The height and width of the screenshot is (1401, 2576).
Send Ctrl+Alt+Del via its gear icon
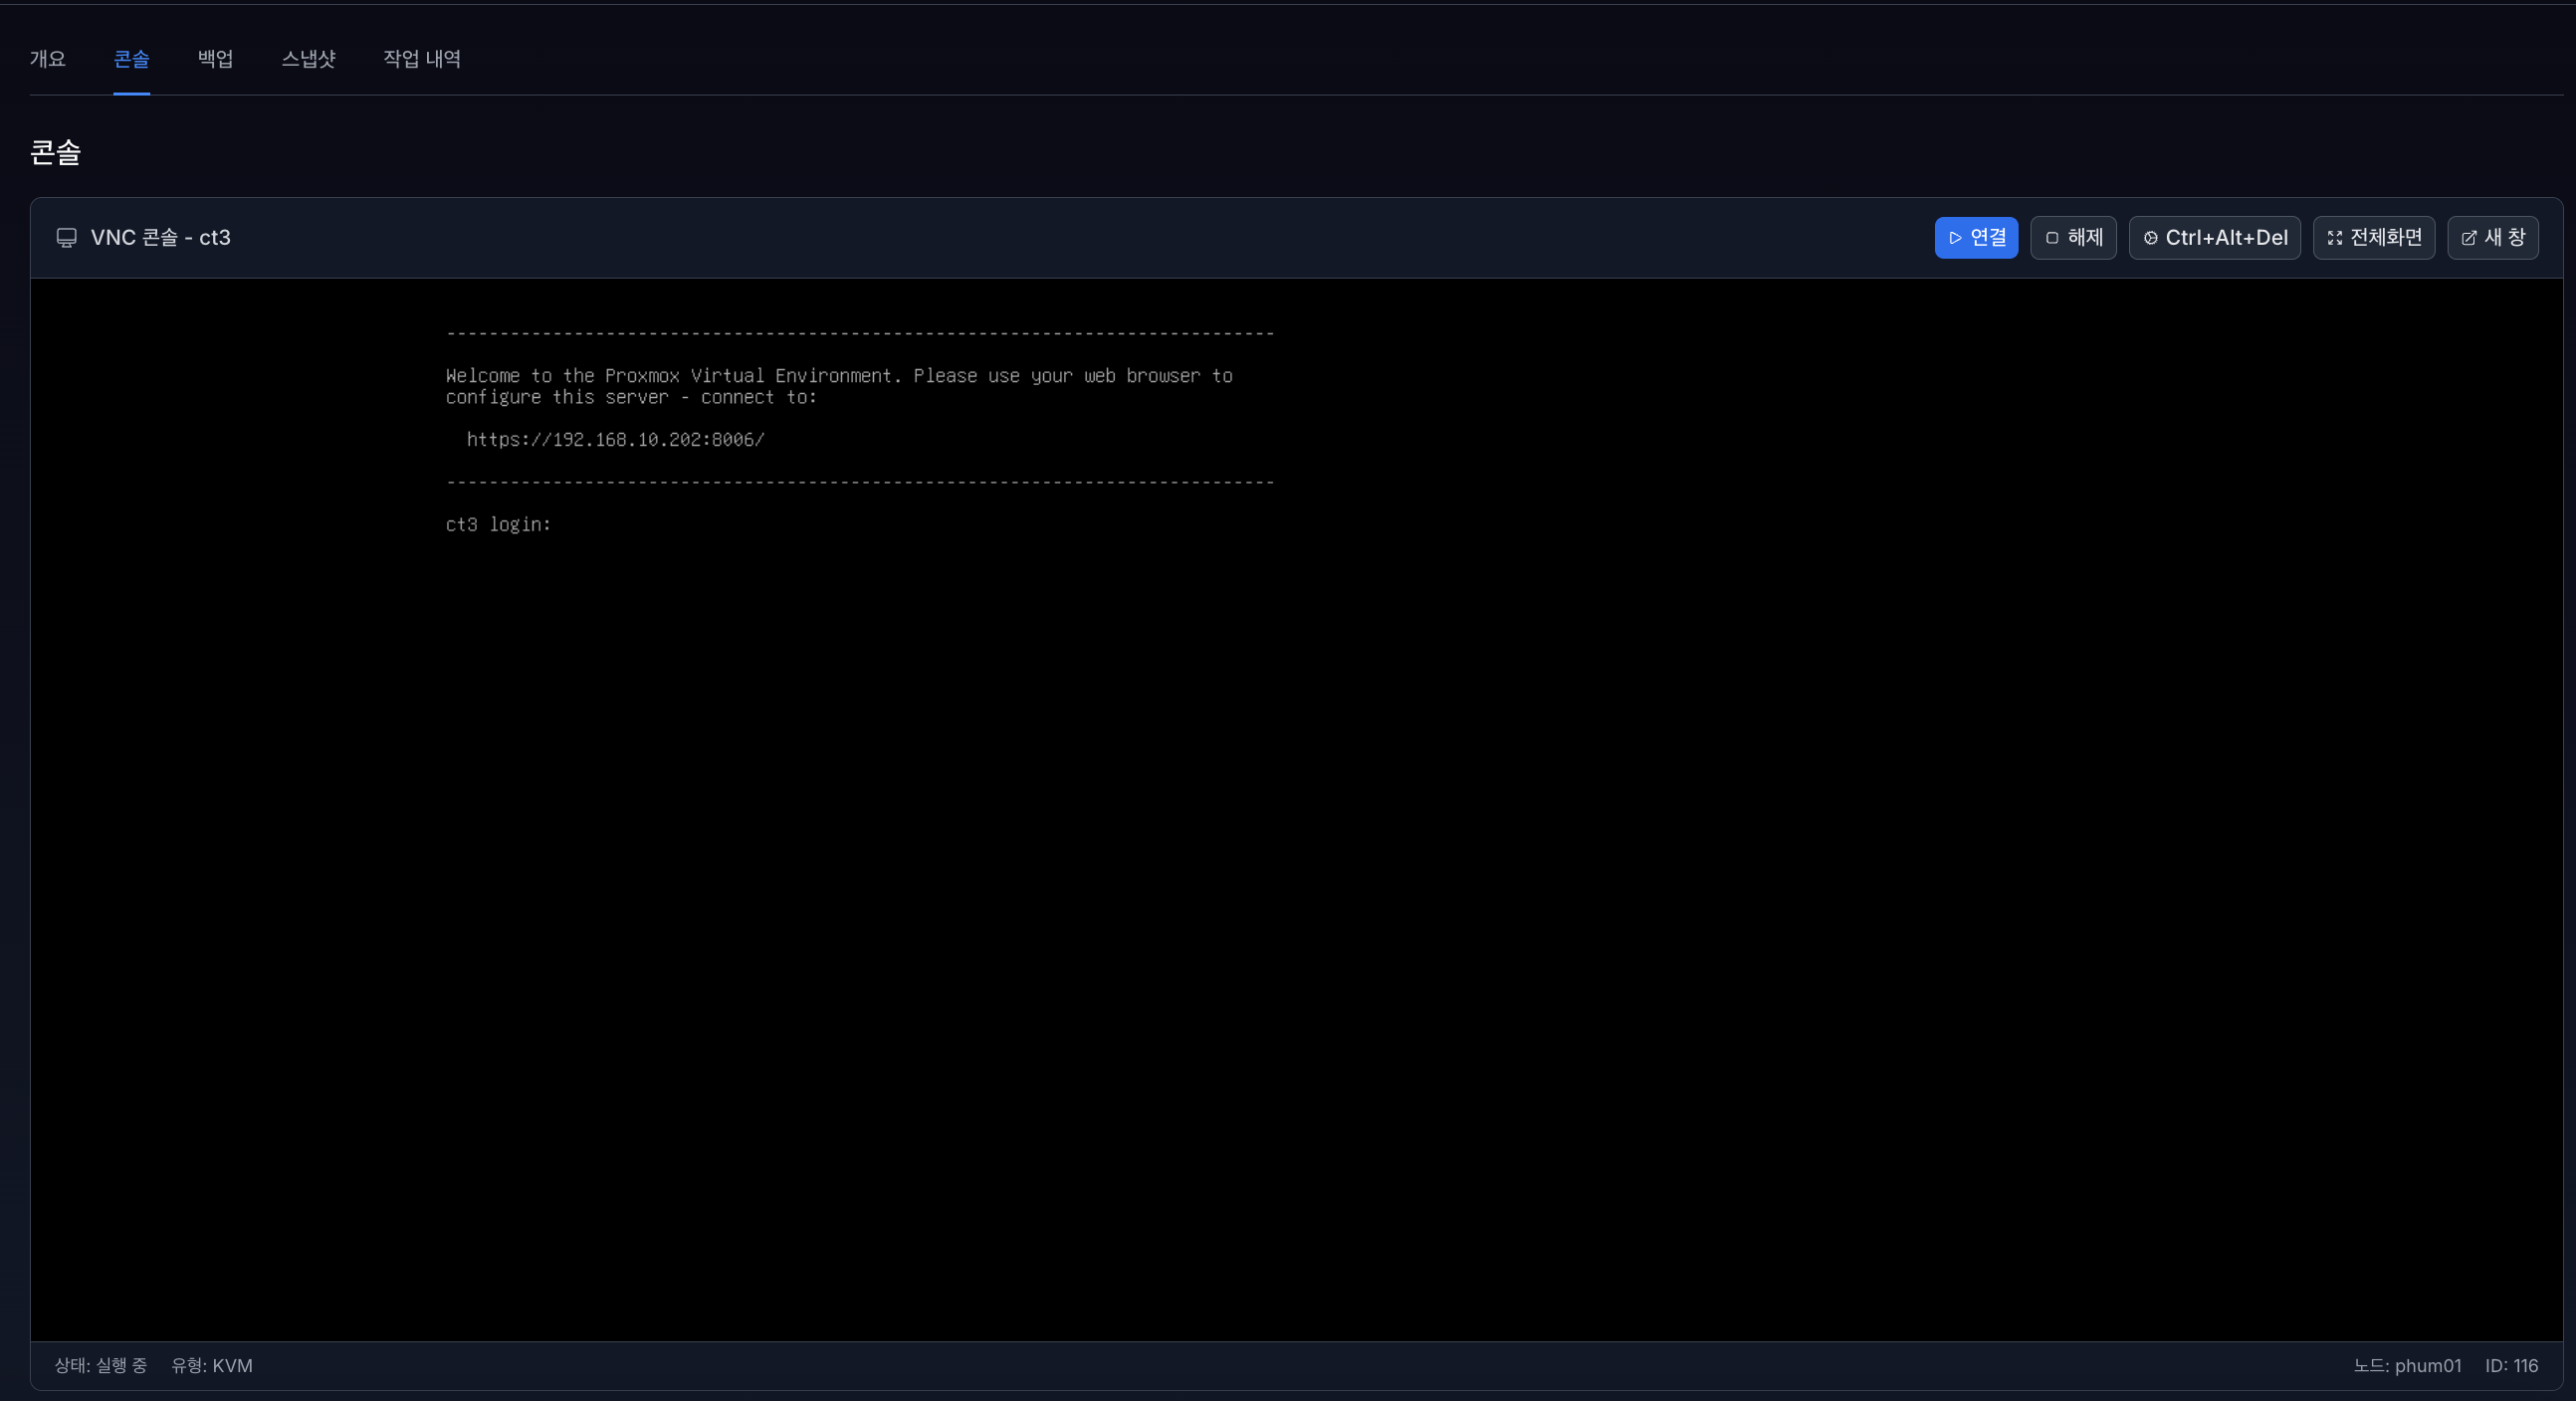pos(2150,238)
